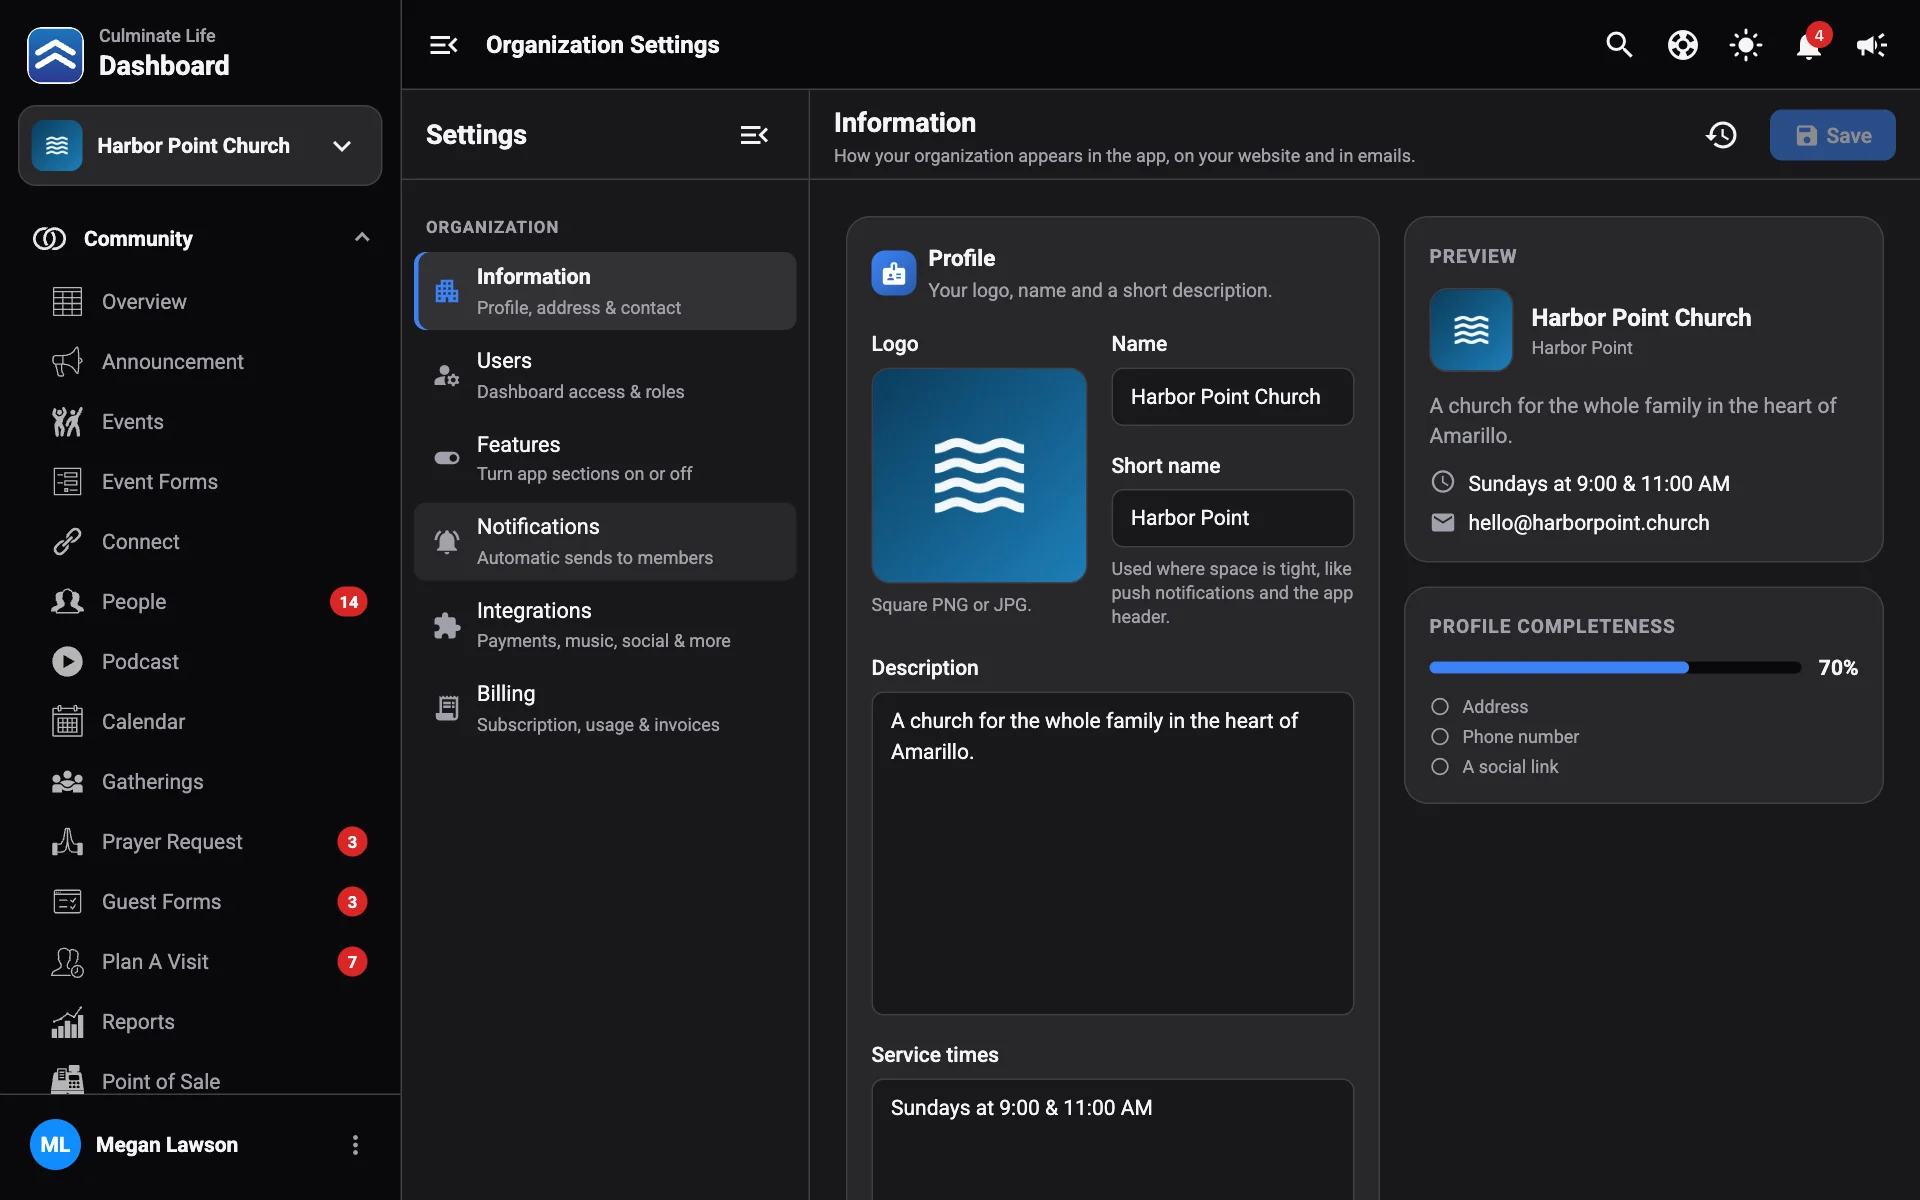The width and height of the screenshot is (1920, 1200).
Task: Open the search icon in top bar
Action: coord(1619,45)
